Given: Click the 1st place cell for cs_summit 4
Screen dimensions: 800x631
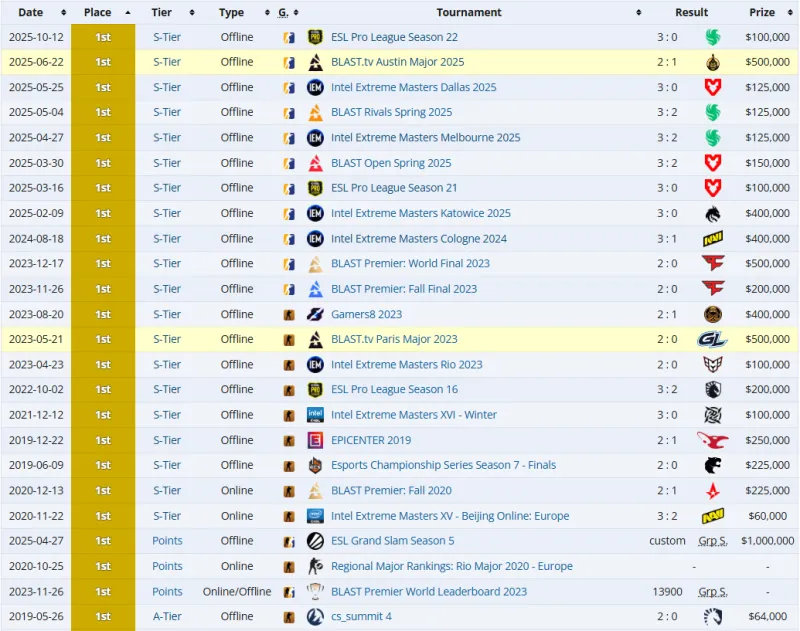Looking at the screenshot, I should [x=103, y=617].
